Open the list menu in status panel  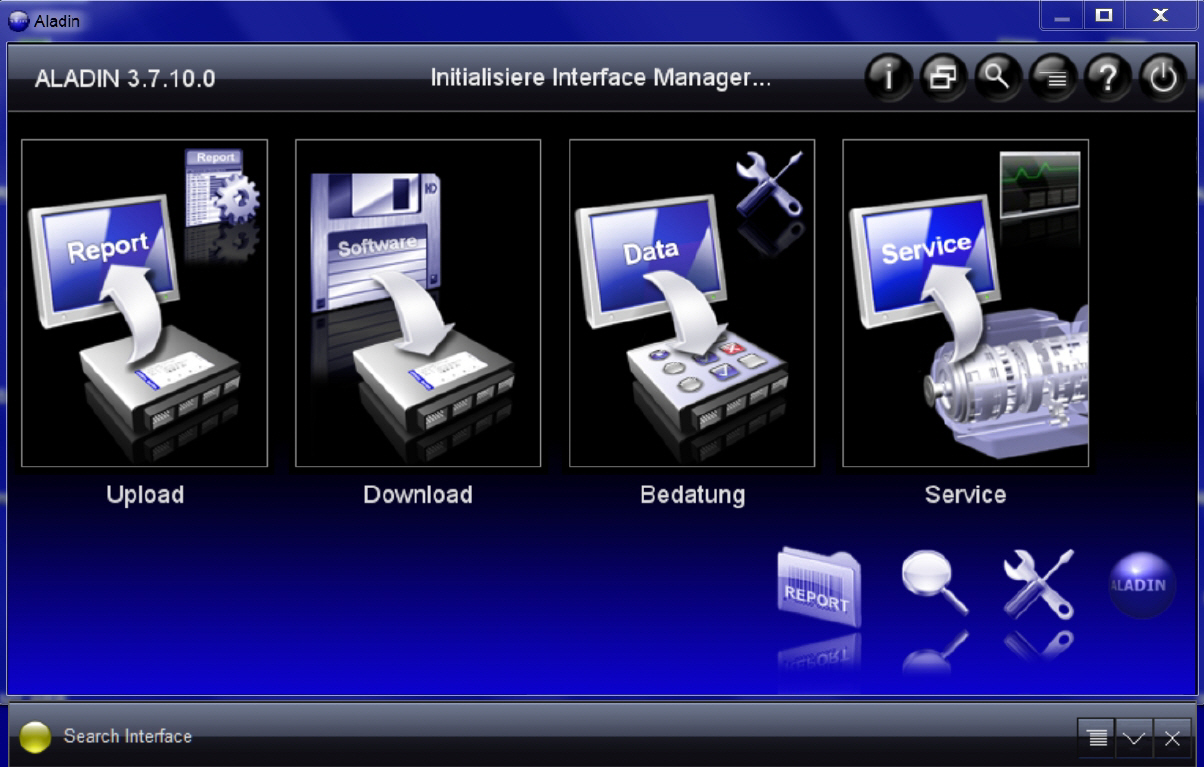click(x=1097, y=738)
